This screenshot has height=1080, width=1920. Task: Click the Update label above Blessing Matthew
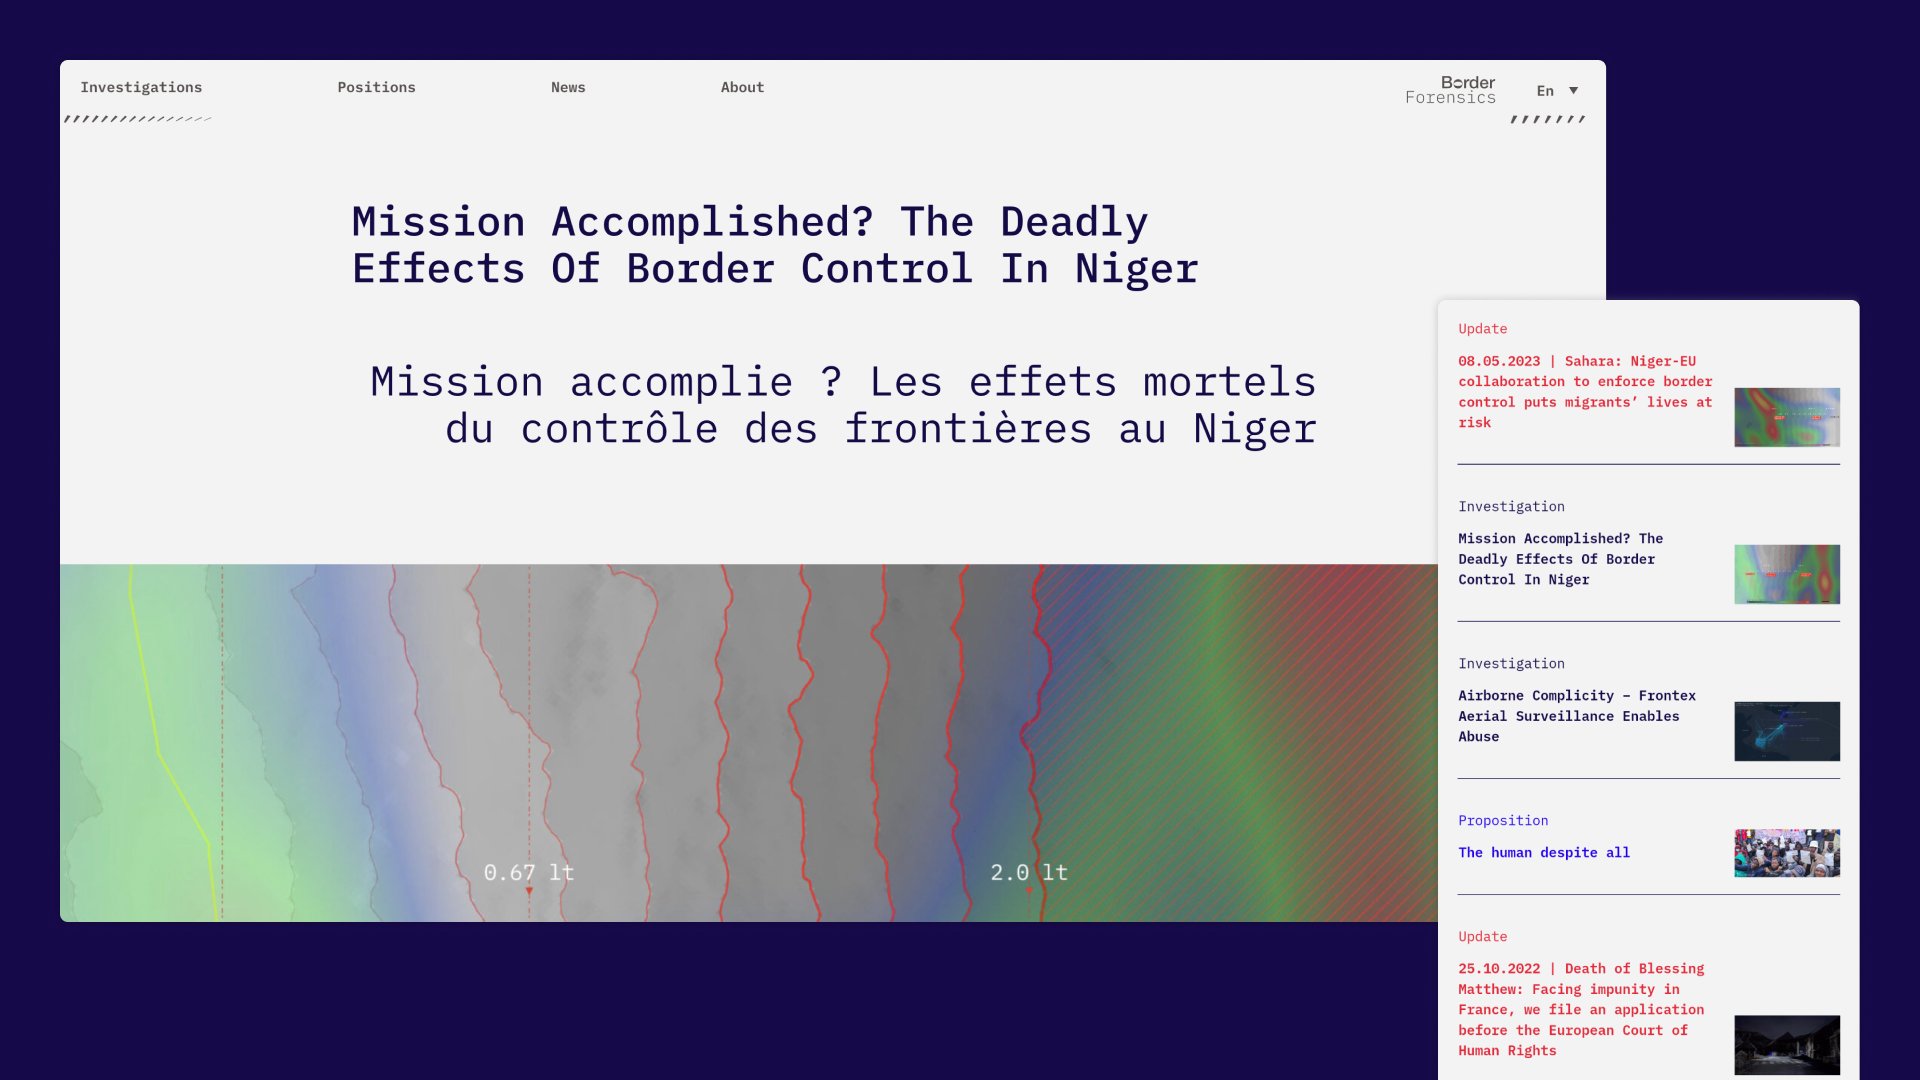tap(1482, 937)
